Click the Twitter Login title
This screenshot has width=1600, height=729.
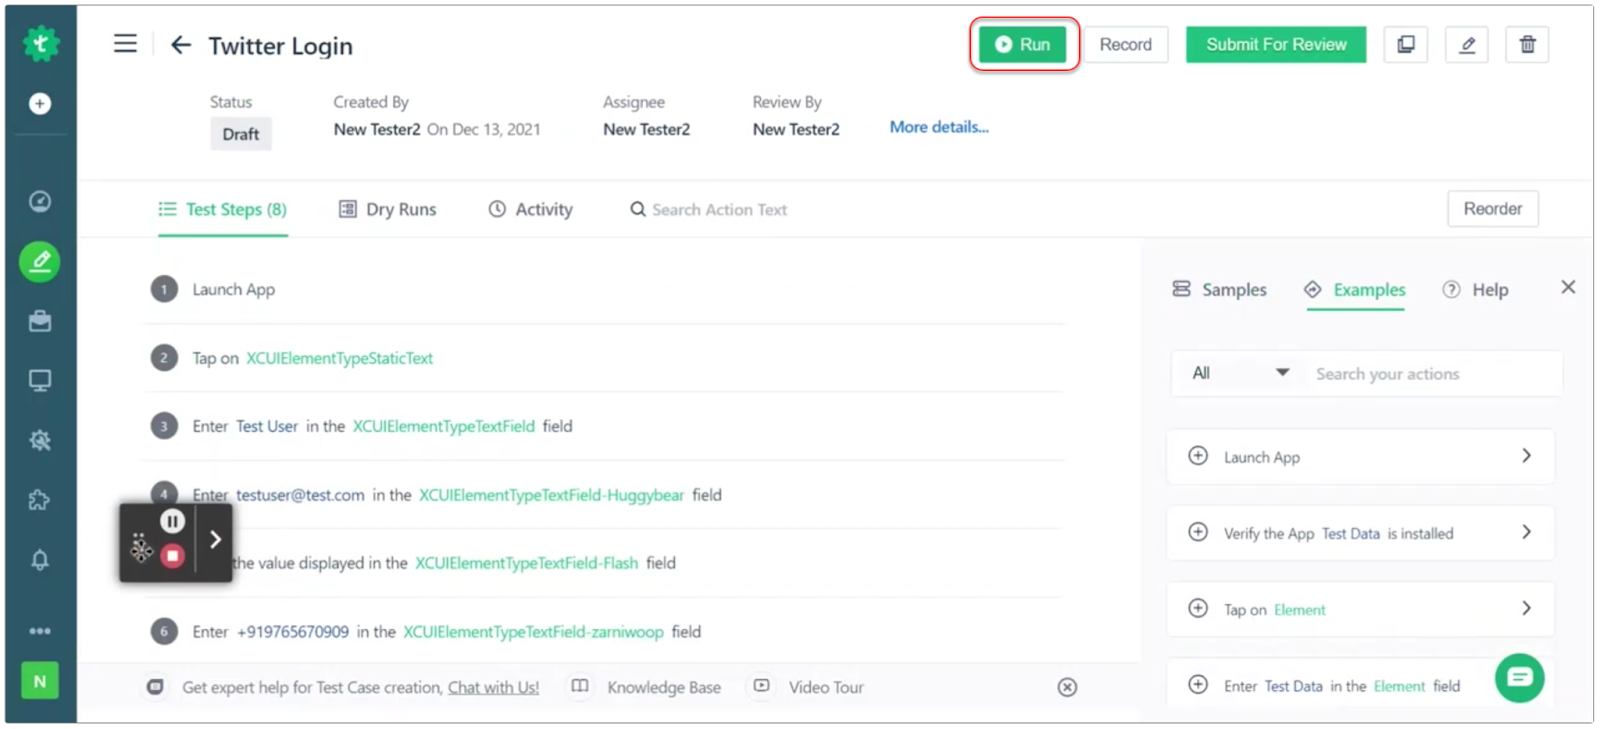click(281, 46)
